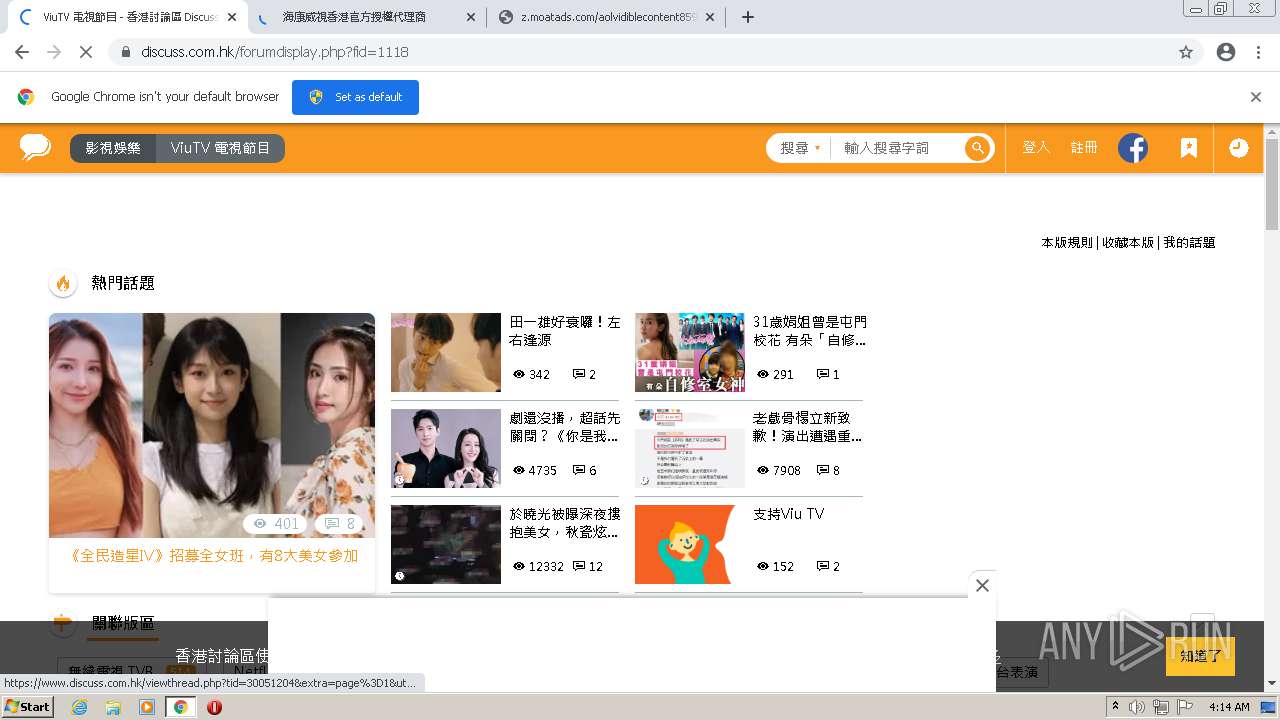Viewport: 1280px width, 720px height.
Task: Click the bookmark icon in orange header
Action: point(1188,148)
